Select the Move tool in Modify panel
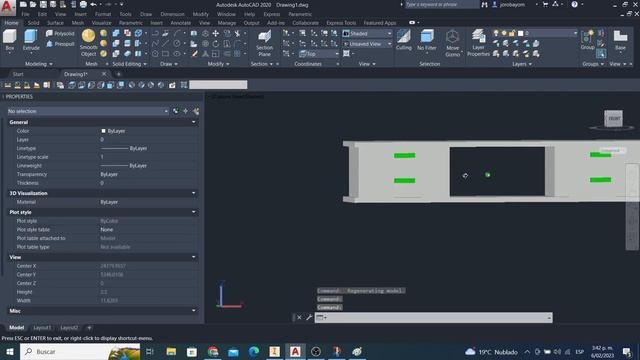Viewport: 640px width, 360px height. [216, 33]
